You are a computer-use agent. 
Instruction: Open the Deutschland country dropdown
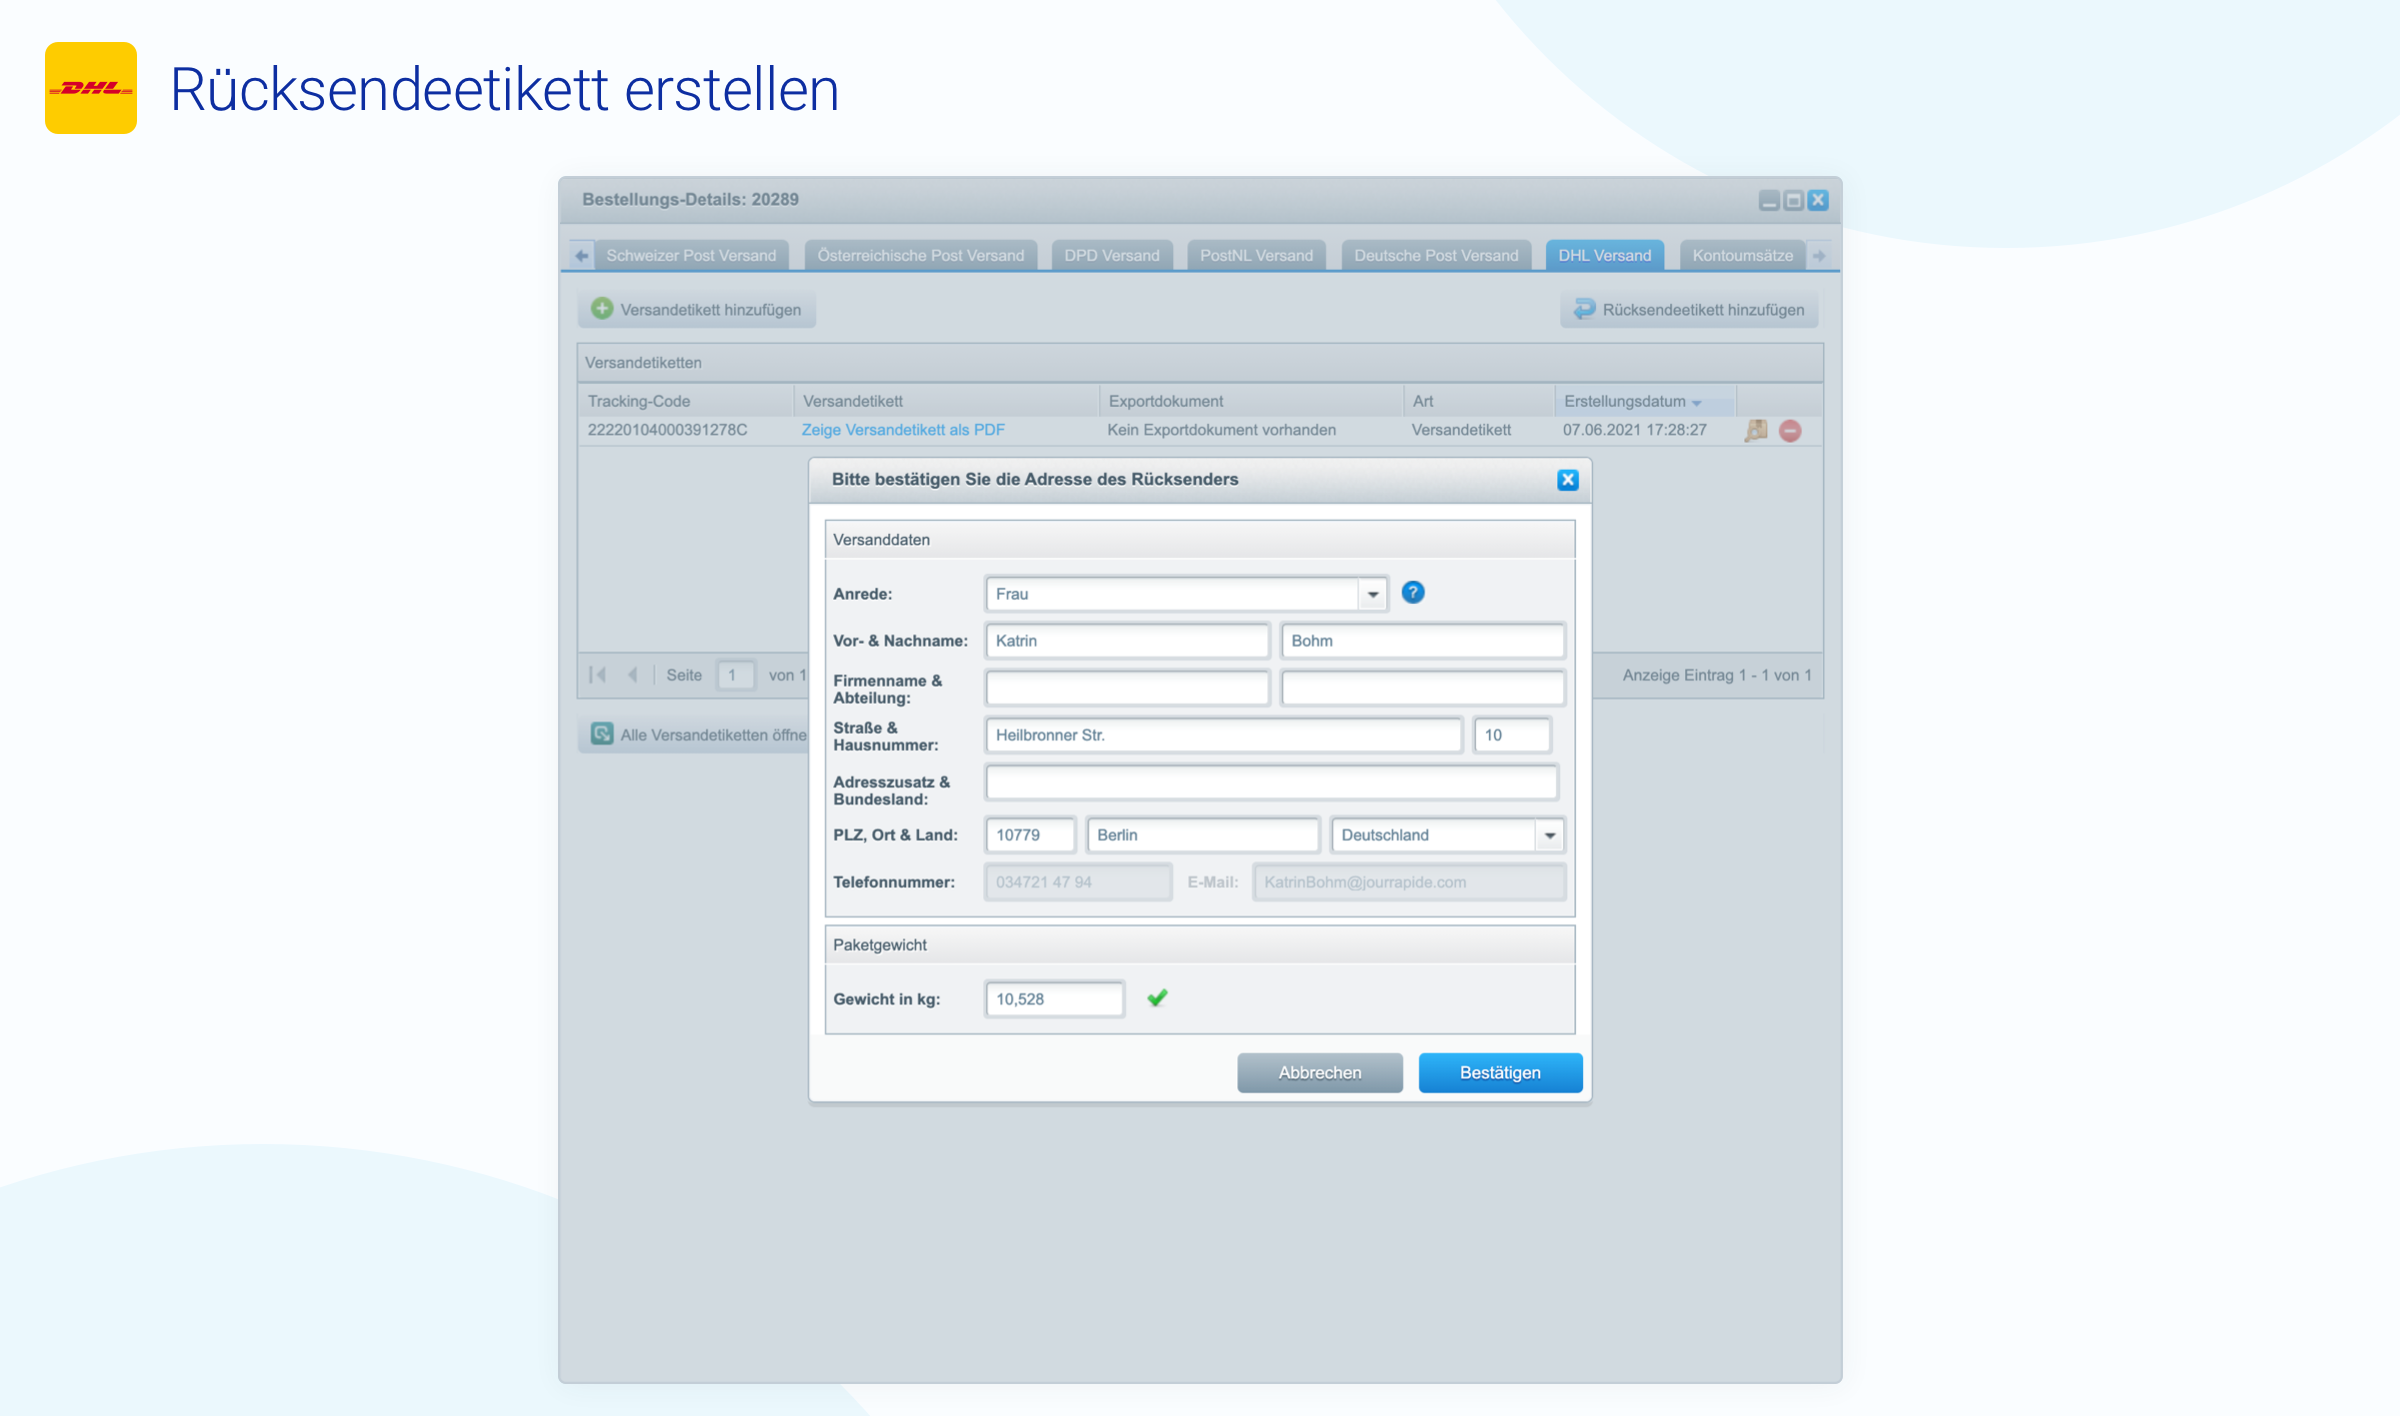tap(1550, 835)
